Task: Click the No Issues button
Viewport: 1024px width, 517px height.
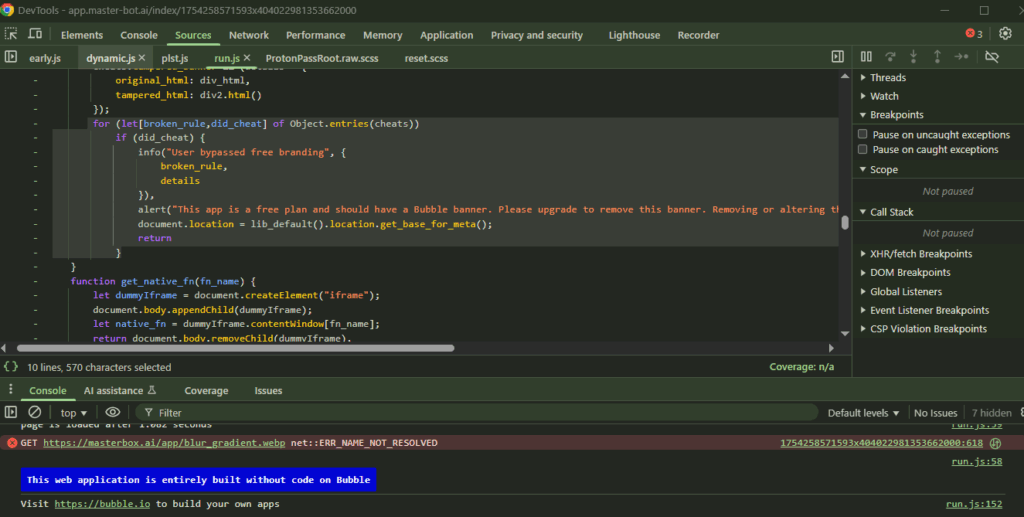Action: click(935, 413)
